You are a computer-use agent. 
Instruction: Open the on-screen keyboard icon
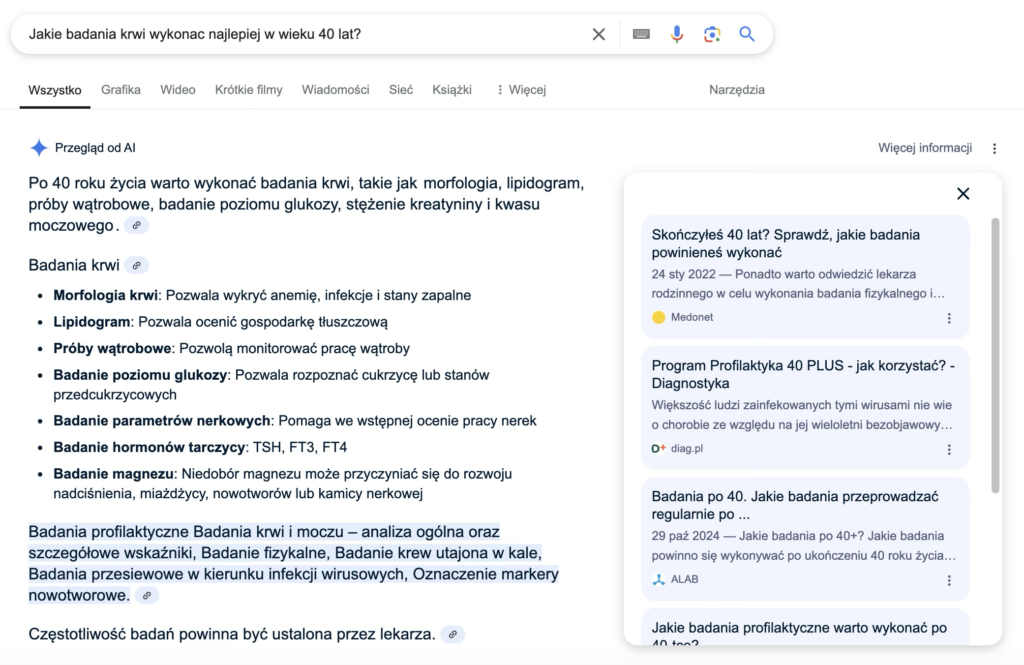coord(641,34)
